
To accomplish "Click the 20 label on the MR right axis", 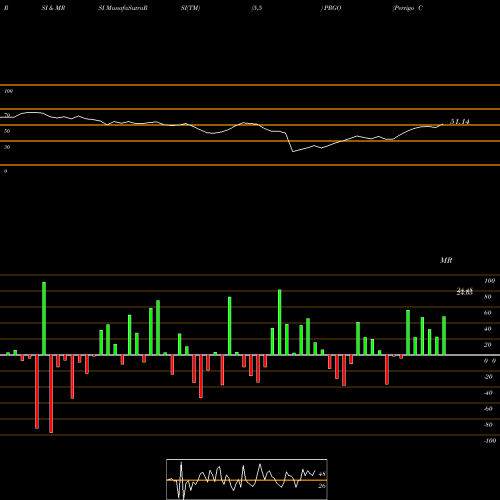I will (488, 345).
